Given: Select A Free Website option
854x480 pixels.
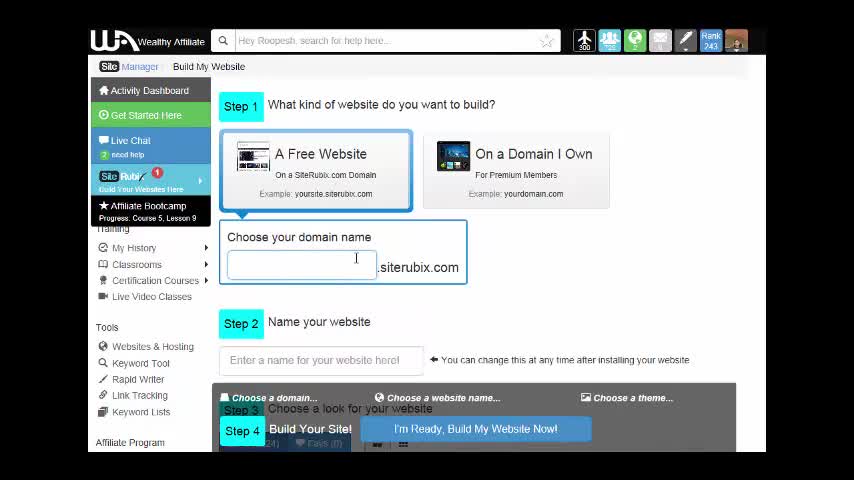Looking at the screenshot, I should coord(316,170).
